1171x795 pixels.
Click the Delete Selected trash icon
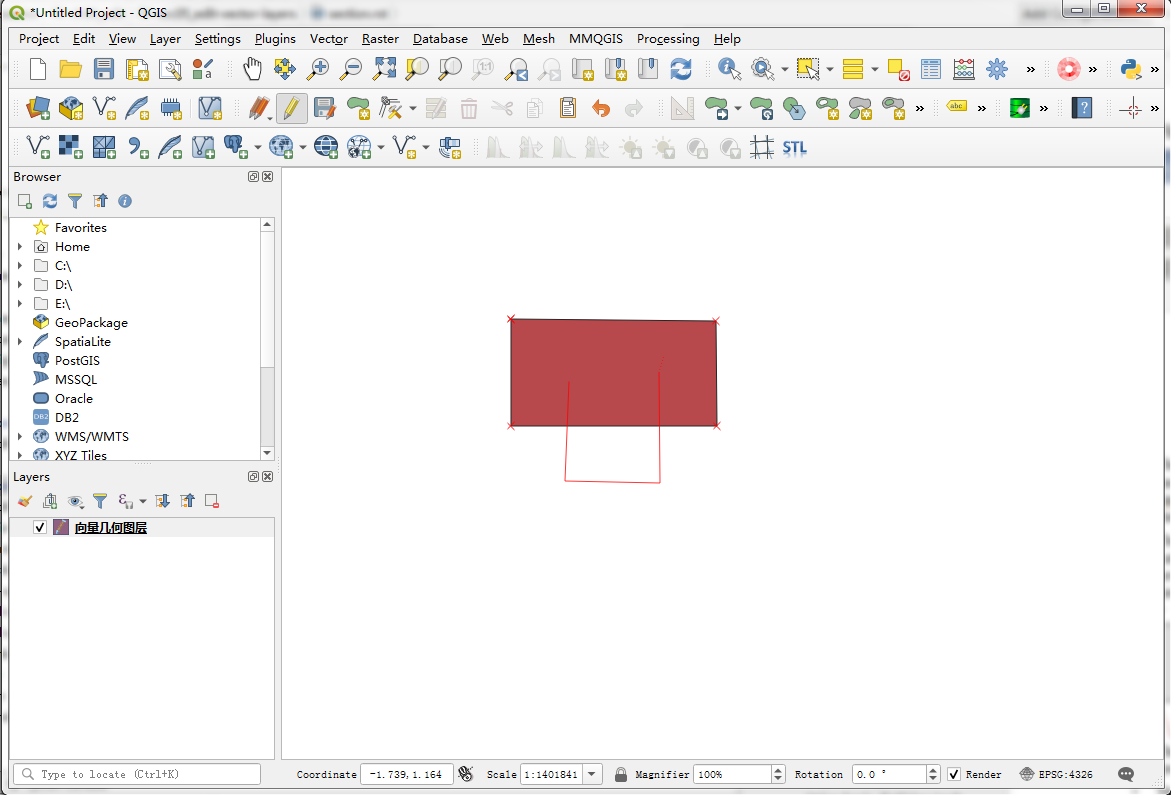468,109
